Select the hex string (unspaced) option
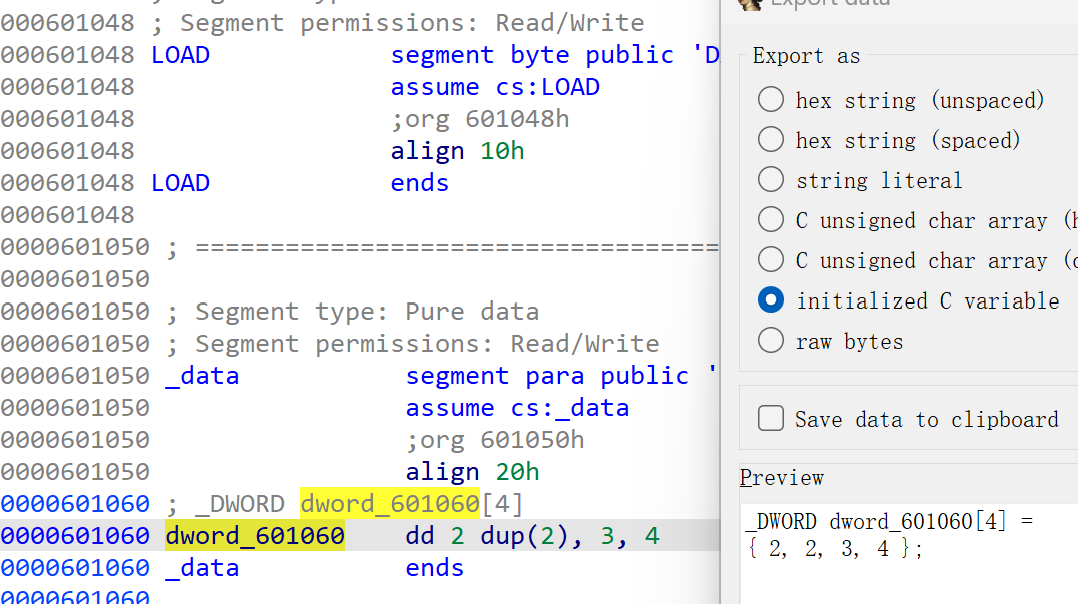The image size is (1078, 604). coord(771,100)
